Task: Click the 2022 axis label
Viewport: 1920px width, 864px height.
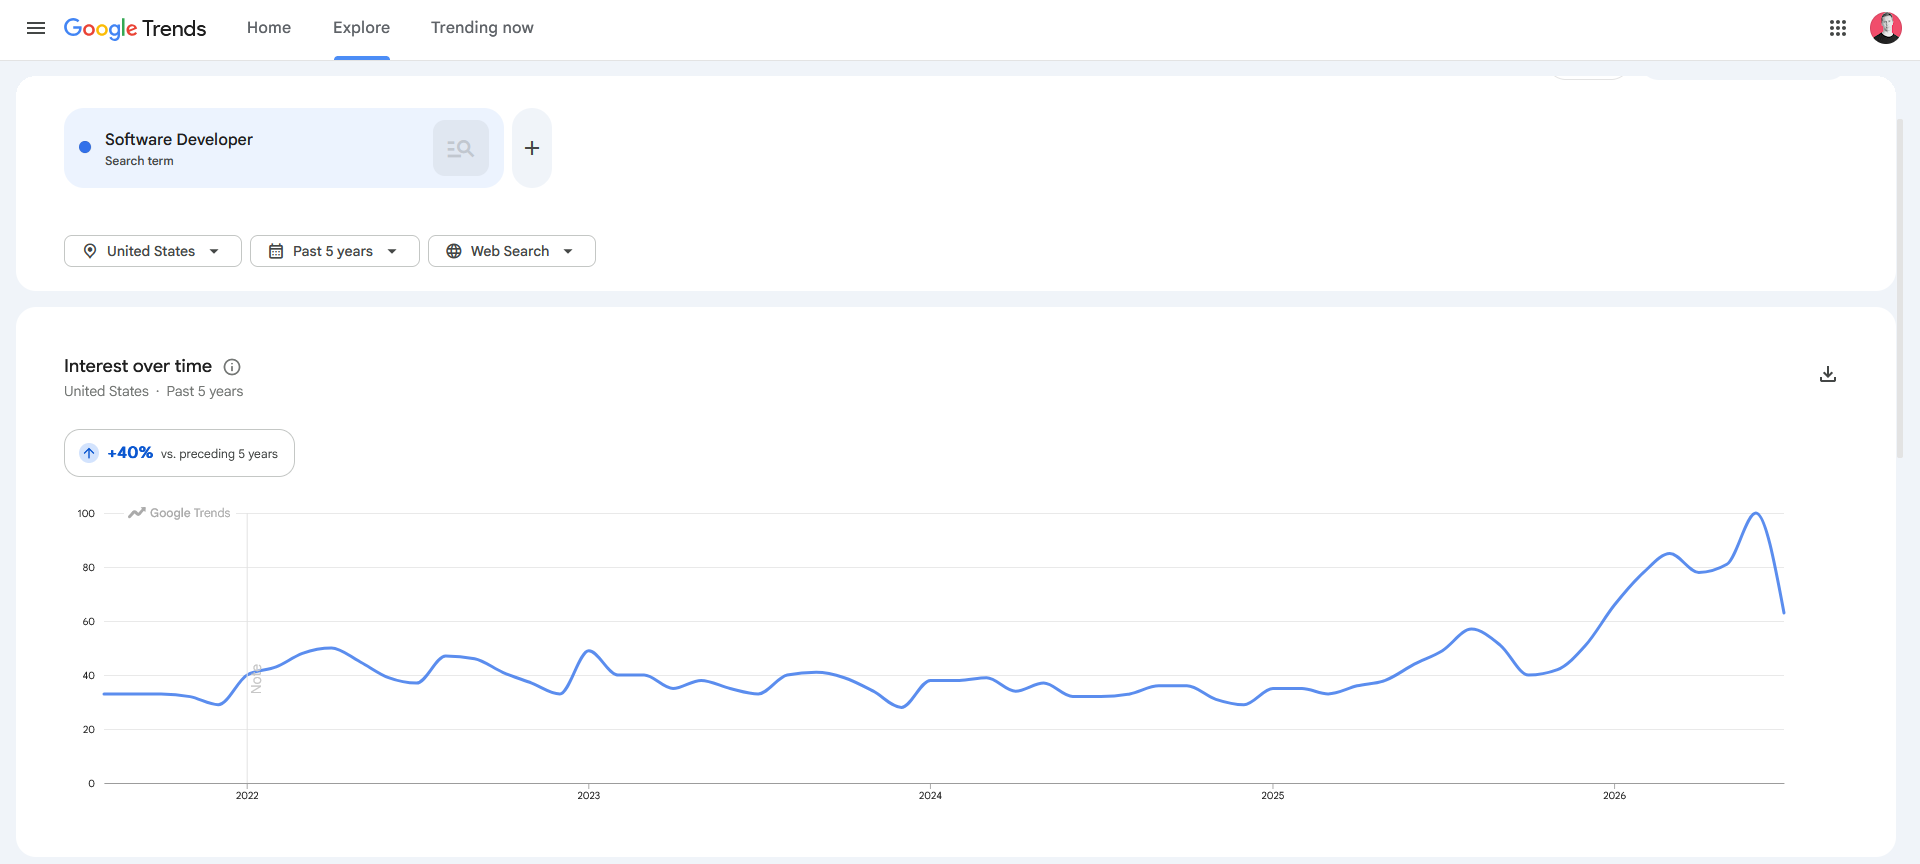Action: pyautogui.click(x=247, y=796)
